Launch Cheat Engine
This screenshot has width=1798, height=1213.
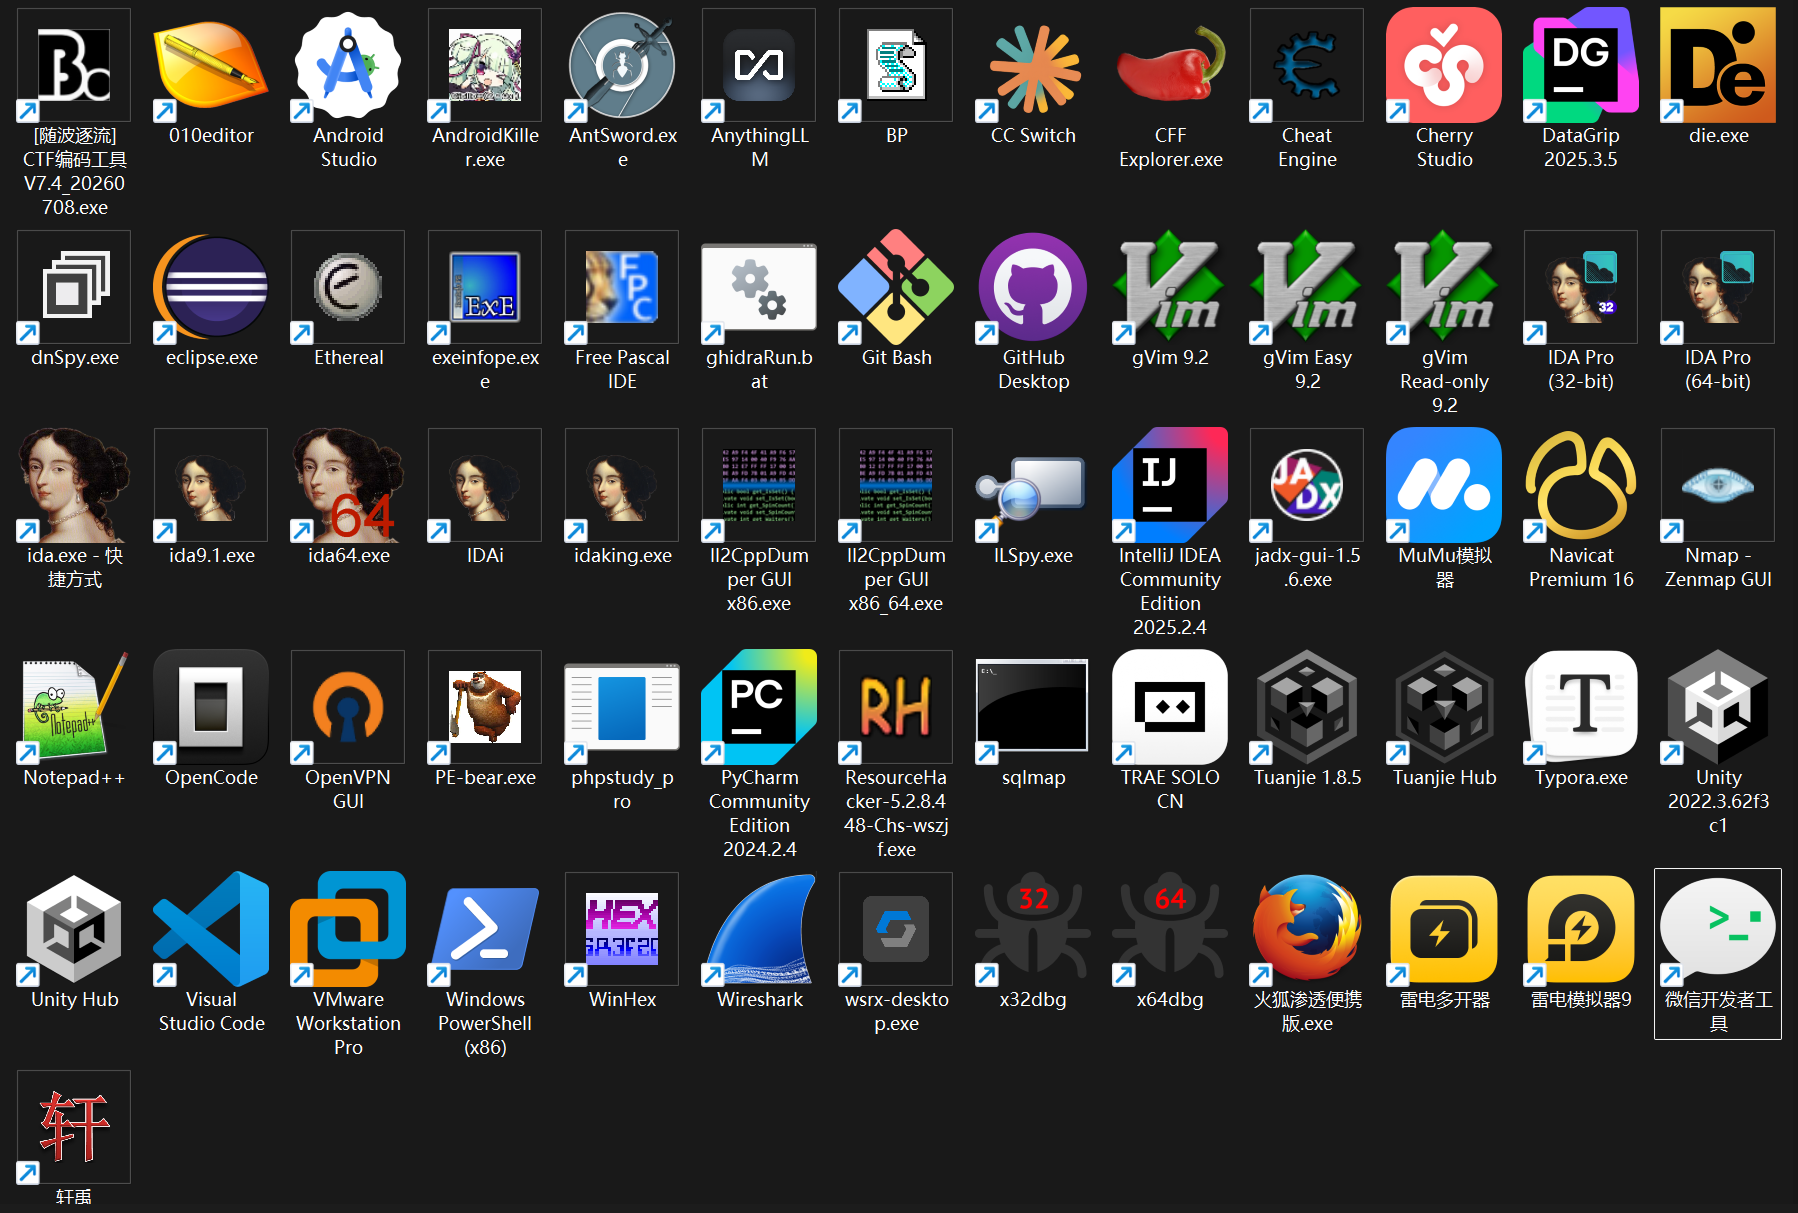pyautogui.click(x=1307, y=65)
